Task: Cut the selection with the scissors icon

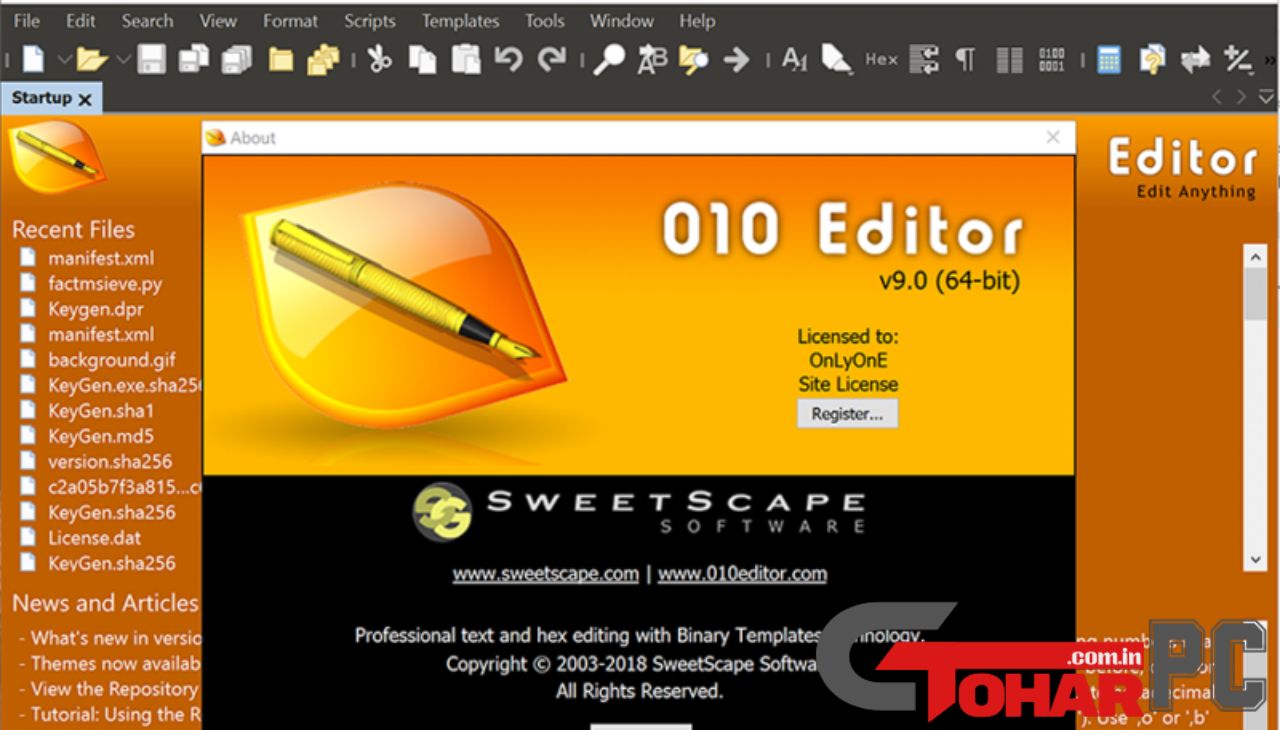Action: 379,60
